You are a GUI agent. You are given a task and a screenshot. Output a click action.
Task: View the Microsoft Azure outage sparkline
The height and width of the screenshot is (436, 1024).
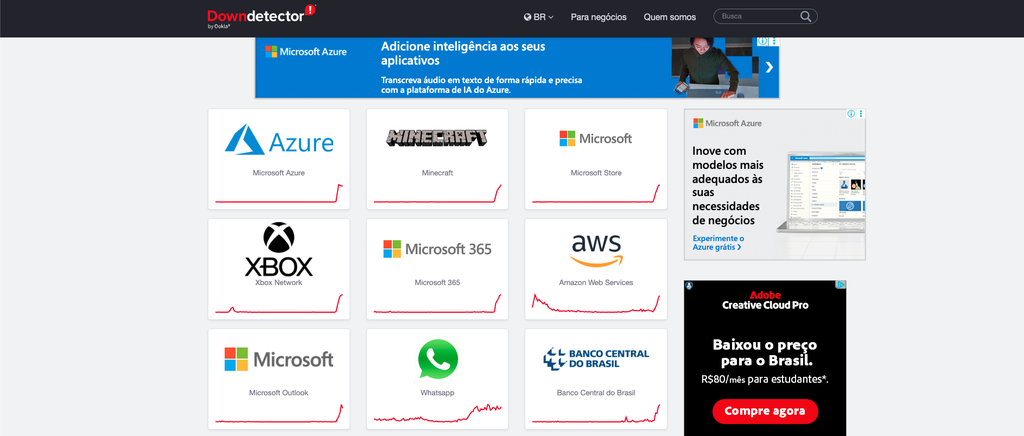tap(279, 194)
